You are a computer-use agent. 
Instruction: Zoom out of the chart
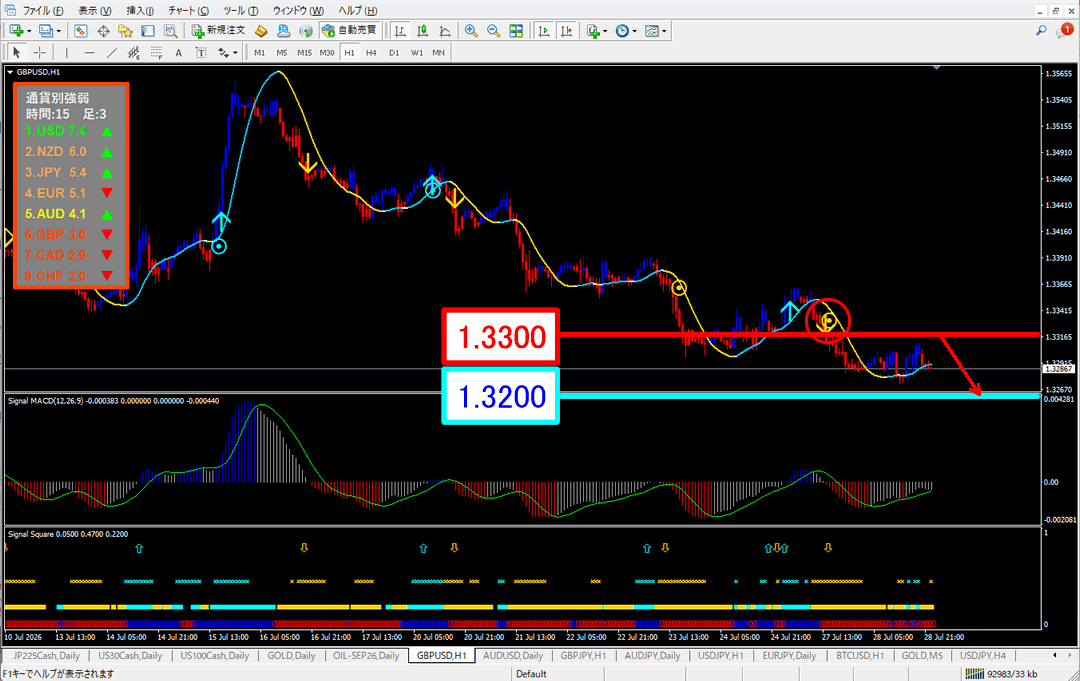tap(493, 31)
